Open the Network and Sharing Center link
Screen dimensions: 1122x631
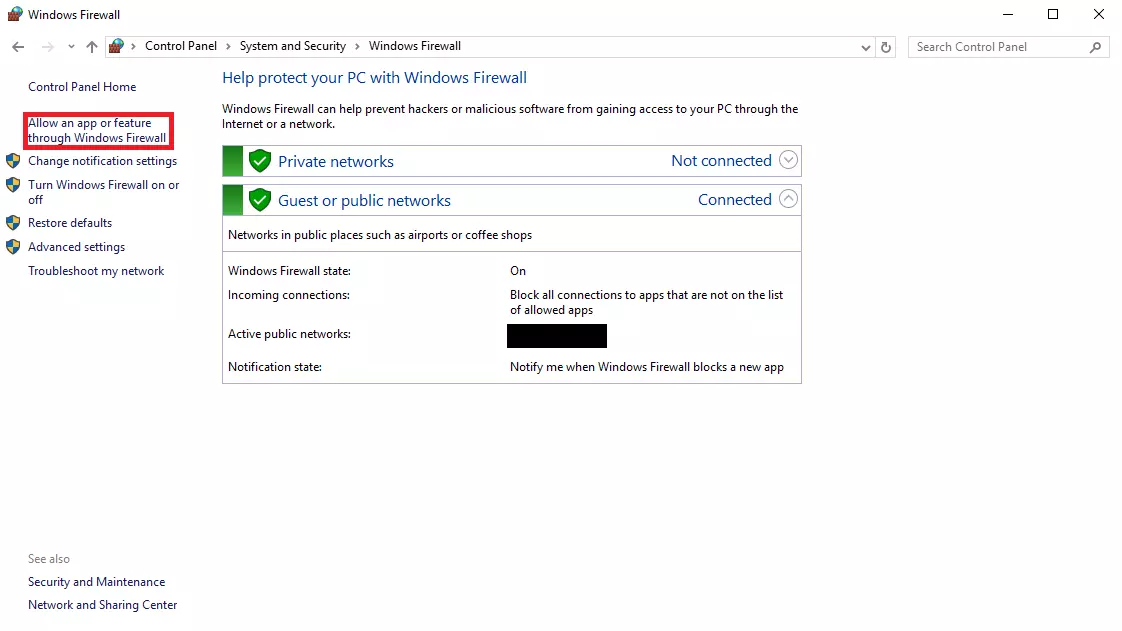point(102,605)
